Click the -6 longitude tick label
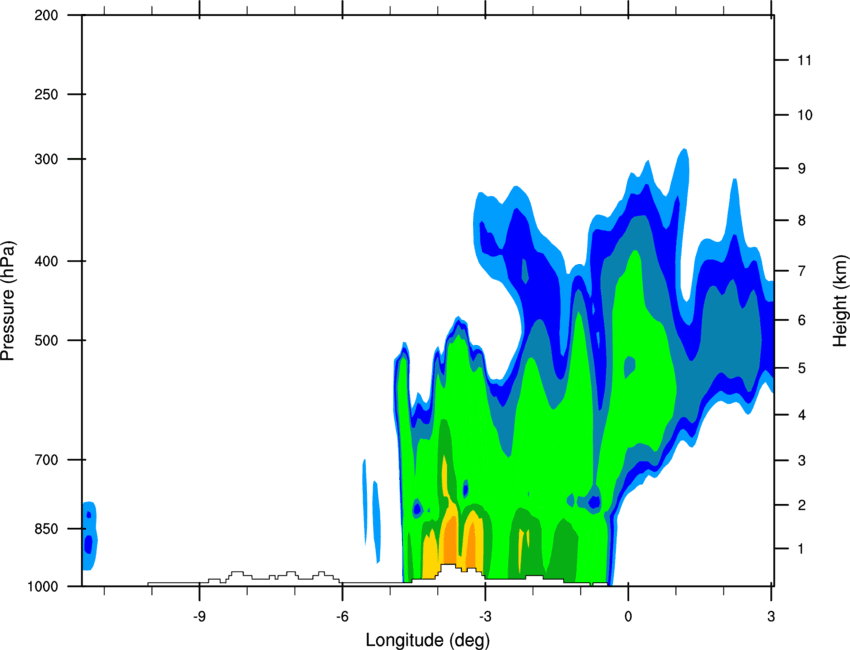850x650 pixels. [342, 617]
